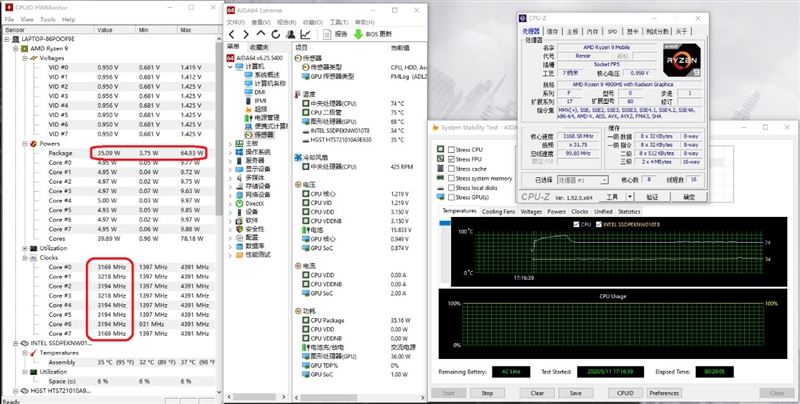Viewport: 800px width, 404px height.
Task: Open the CPU-Z 工具 dropdown arrow
Action: pyautogui.click(x=630, y=197)
